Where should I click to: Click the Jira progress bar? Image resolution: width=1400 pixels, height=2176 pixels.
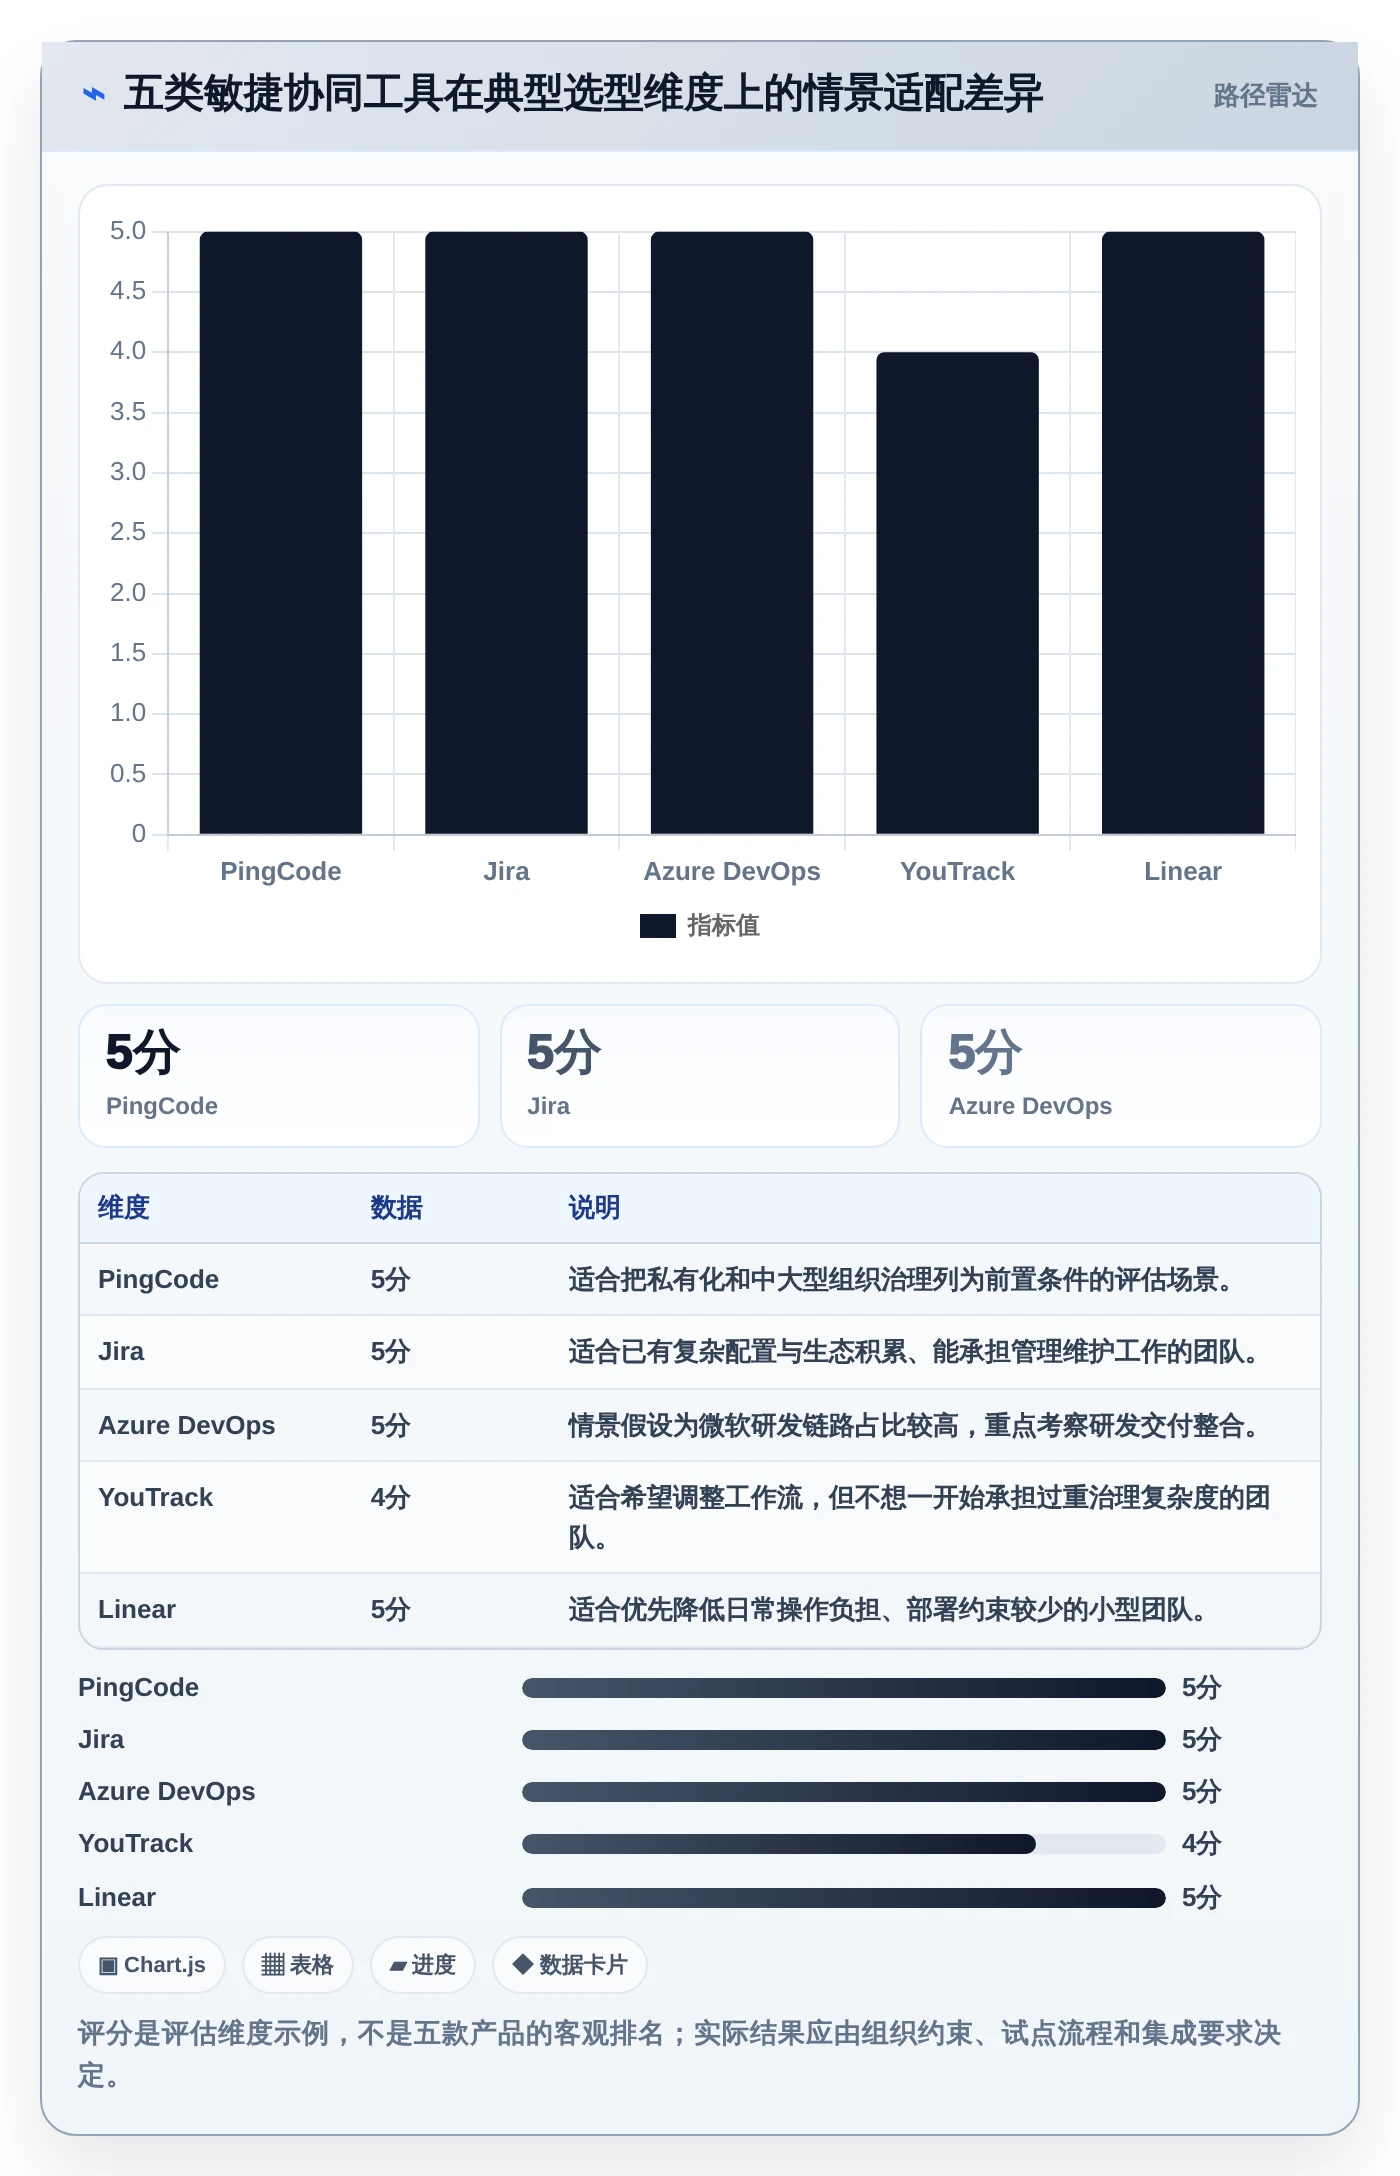click(844, 1740)
